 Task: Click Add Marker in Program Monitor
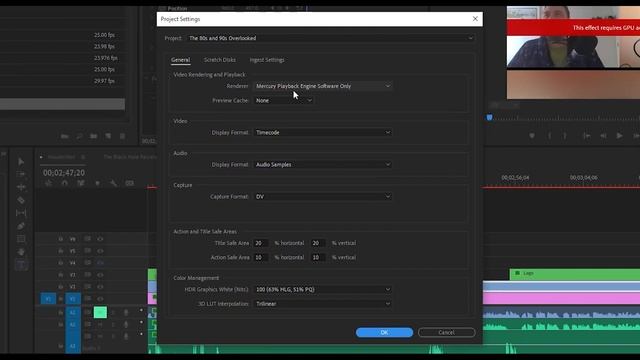(x=532, y=136)
